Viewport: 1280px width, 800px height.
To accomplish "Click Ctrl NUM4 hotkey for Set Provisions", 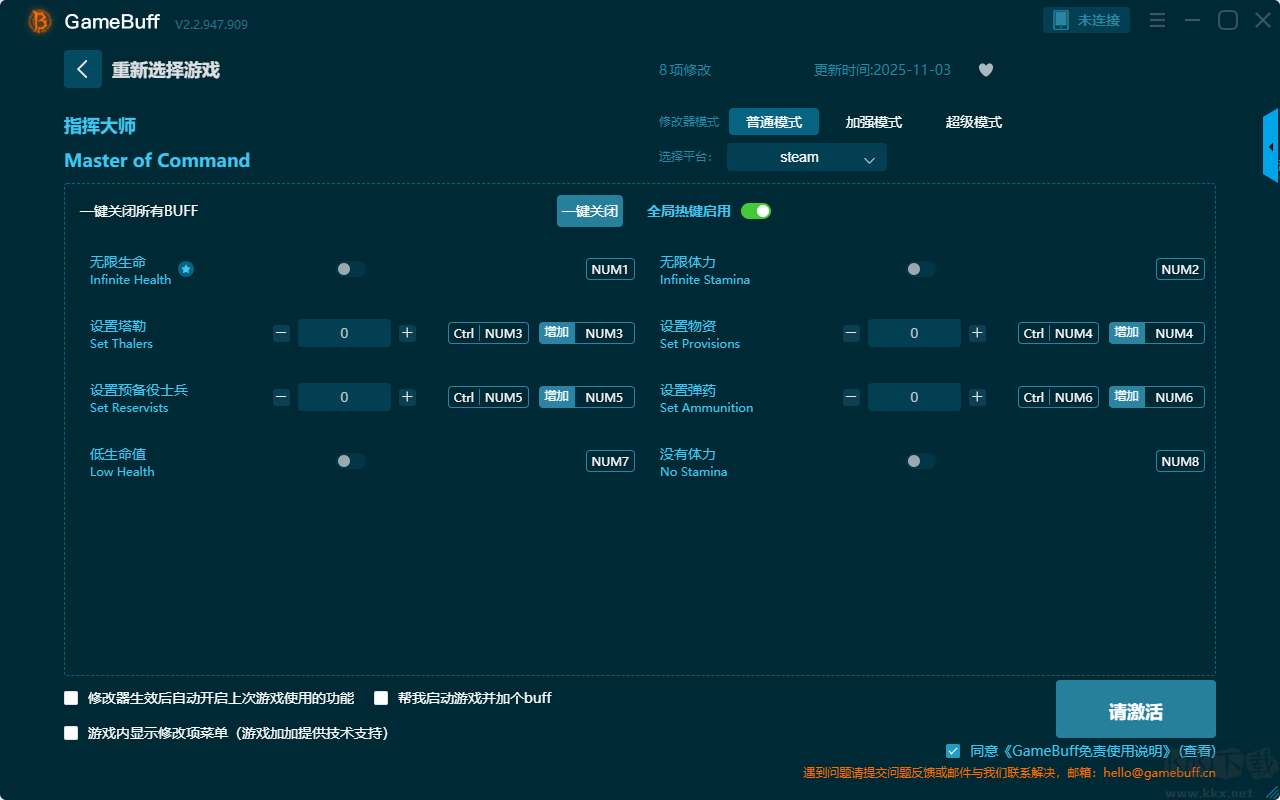I will point(1058,333).
